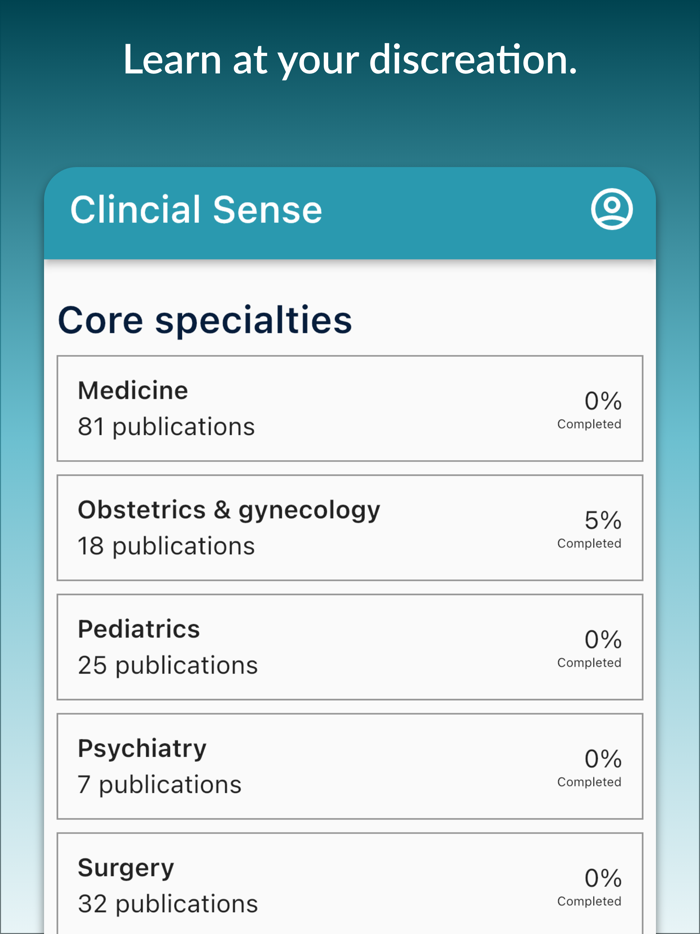This screenshot has height=934, width=700.
Task: Click the Learn at your discreation heading
Action: [x=350, y=60]
